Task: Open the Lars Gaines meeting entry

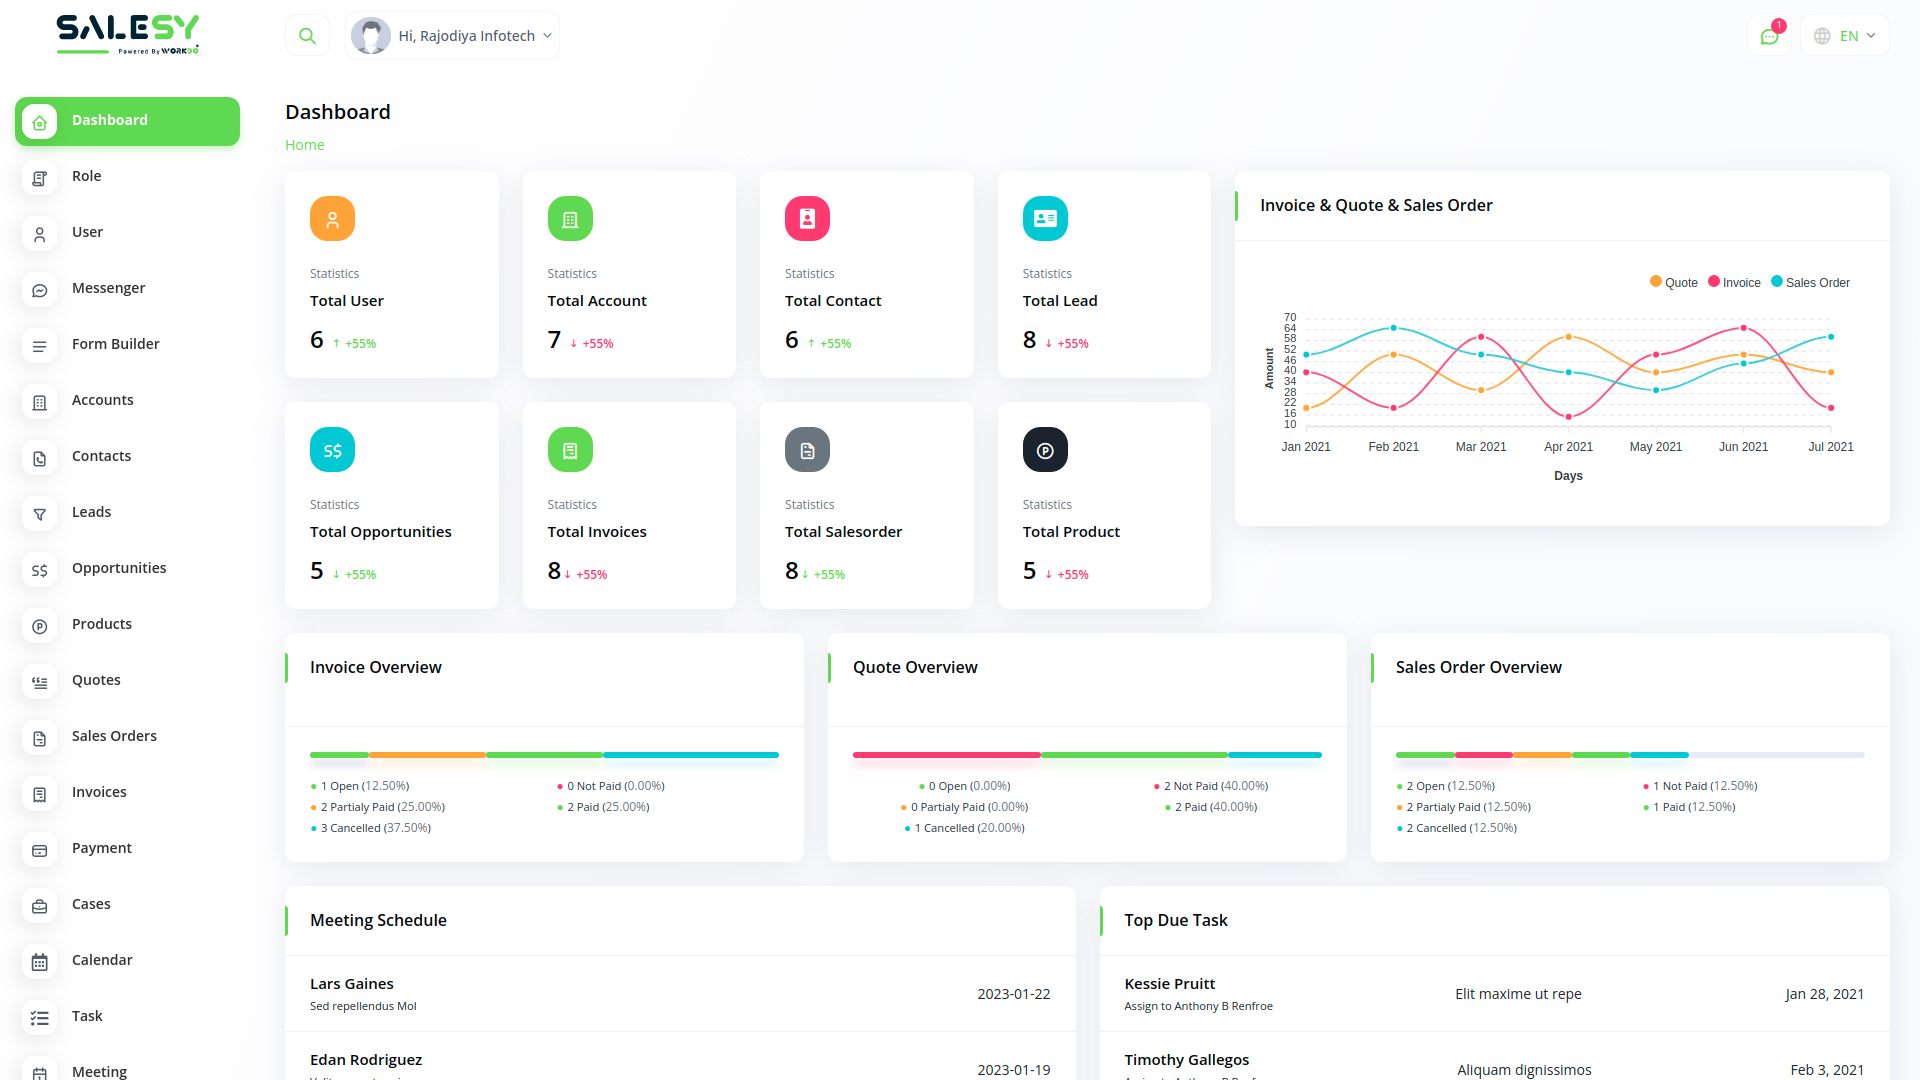Action: [x=352, y=984]
